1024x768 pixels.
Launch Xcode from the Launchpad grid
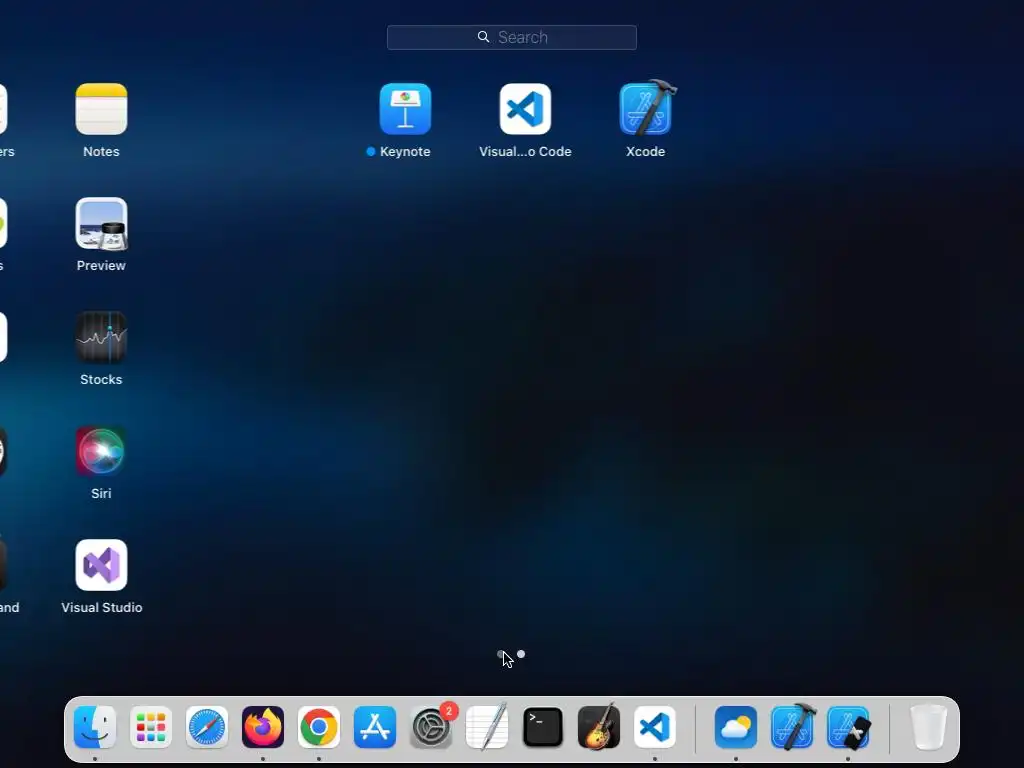[645, 108]
